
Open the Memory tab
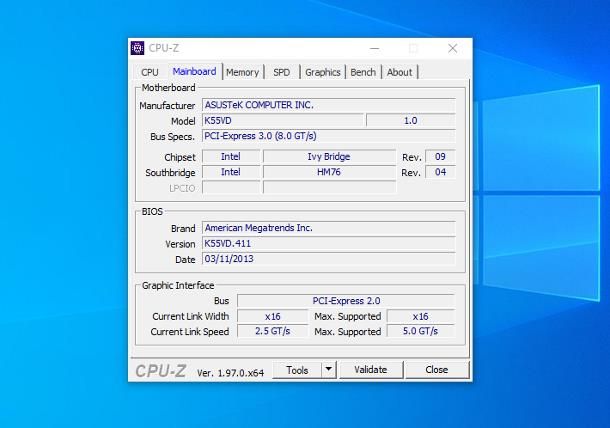point(243,72)
